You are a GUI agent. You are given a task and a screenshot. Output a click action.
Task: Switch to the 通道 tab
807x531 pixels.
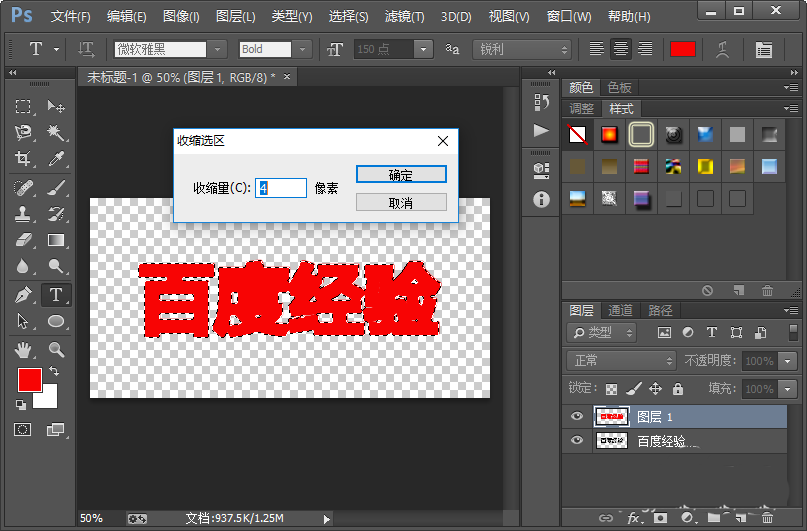coord(620,310)
